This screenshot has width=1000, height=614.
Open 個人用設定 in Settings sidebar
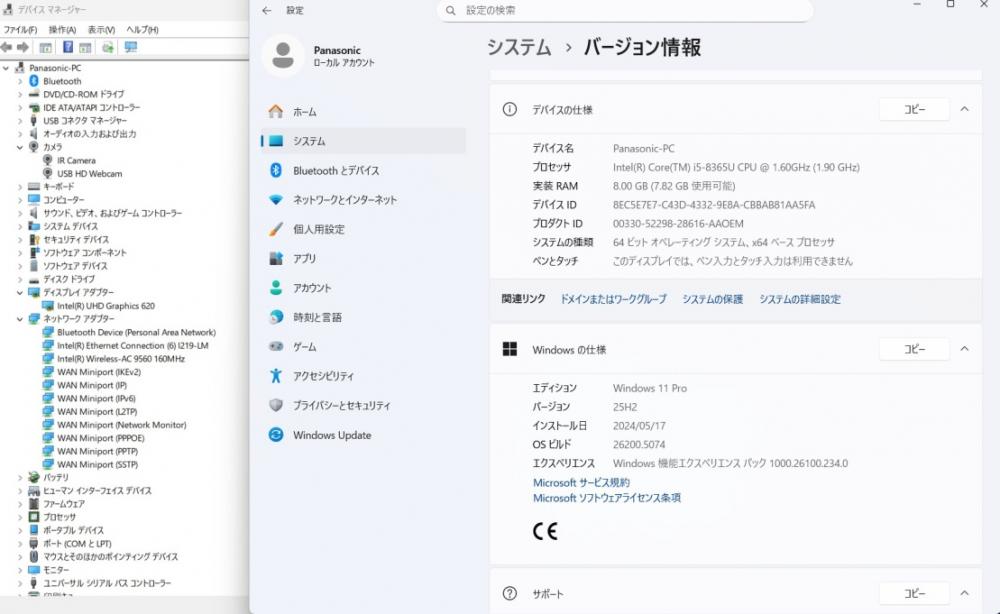(364, 229)
